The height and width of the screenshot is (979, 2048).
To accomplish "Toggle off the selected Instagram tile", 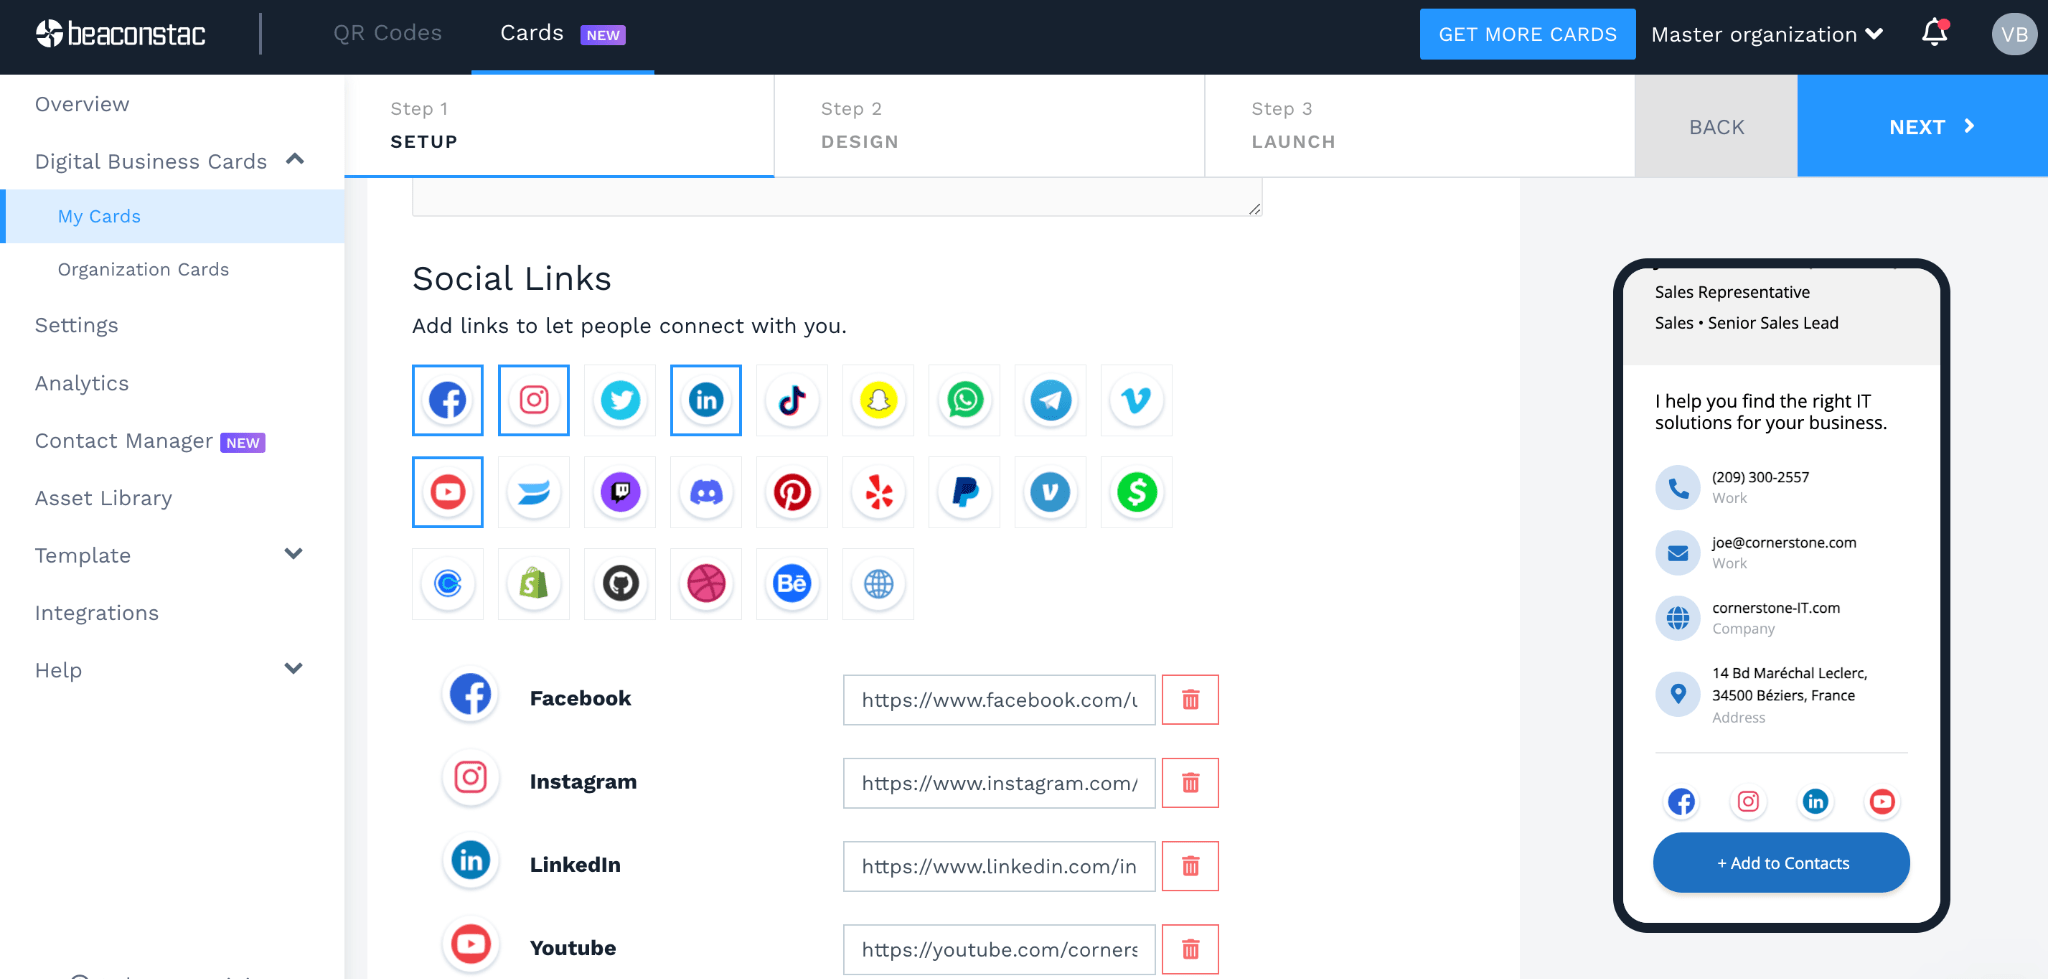I will point(534,401).
